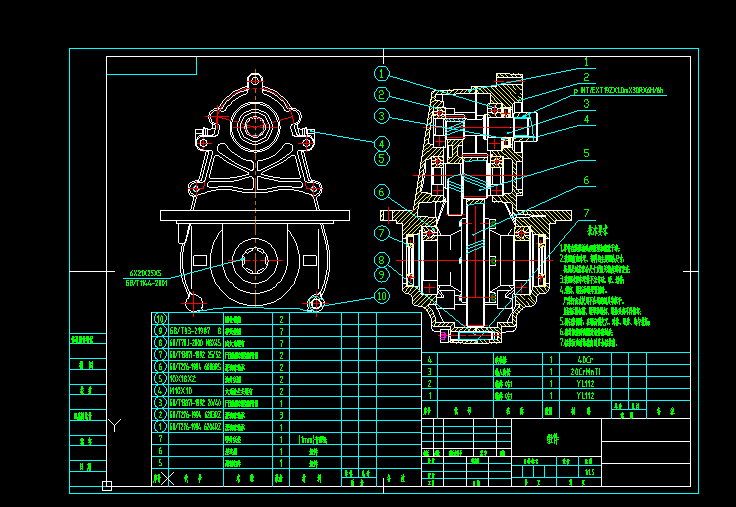Viewport: 736px width, 507px height.
Task: Click the uncircled leader label 6 on the right
Action: [x=586, y=180]
